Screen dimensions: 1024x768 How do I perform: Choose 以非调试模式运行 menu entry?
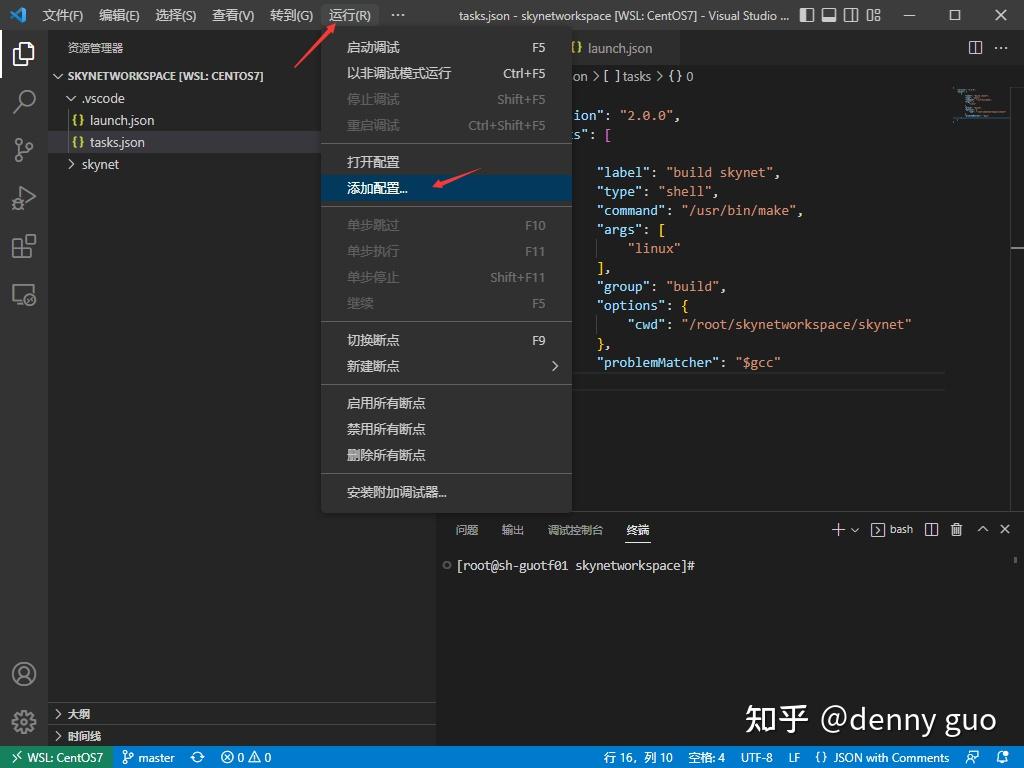pyautogui.click(x=446, y=73)
